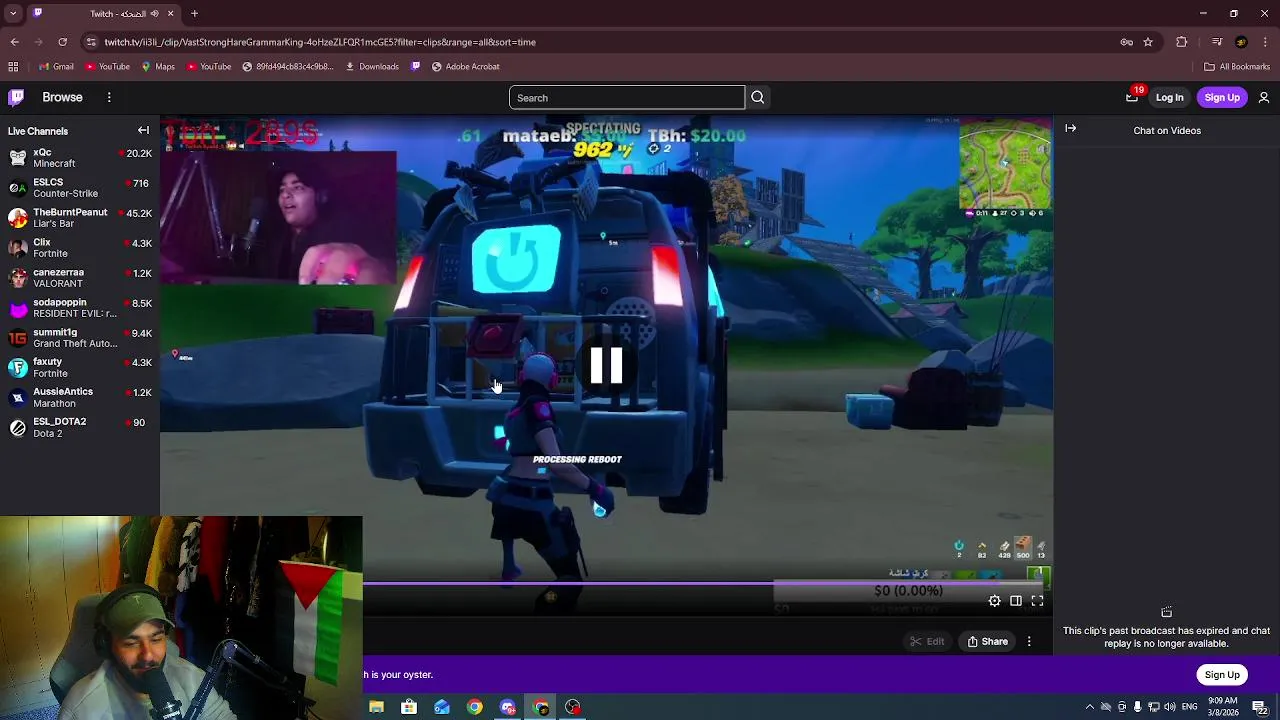Screen dimensions: 1280x720
Task: Focus the Twitch Search field
Action: (627, 98)
